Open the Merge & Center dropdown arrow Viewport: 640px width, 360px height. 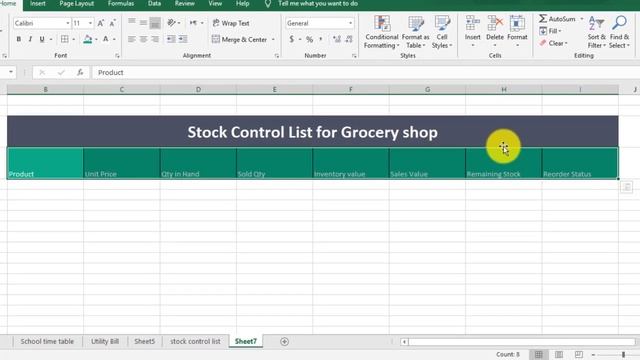[x=273, y=40]
